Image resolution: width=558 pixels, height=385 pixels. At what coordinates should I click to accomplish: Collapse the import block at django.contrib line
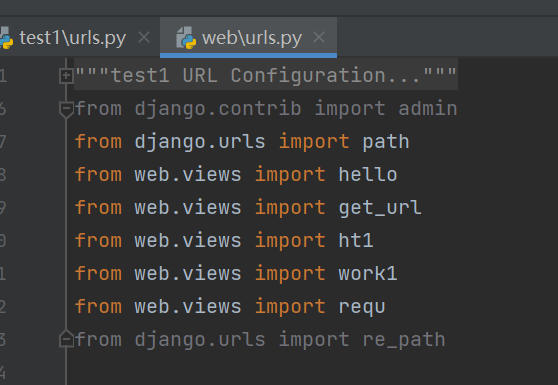point(66,109)
